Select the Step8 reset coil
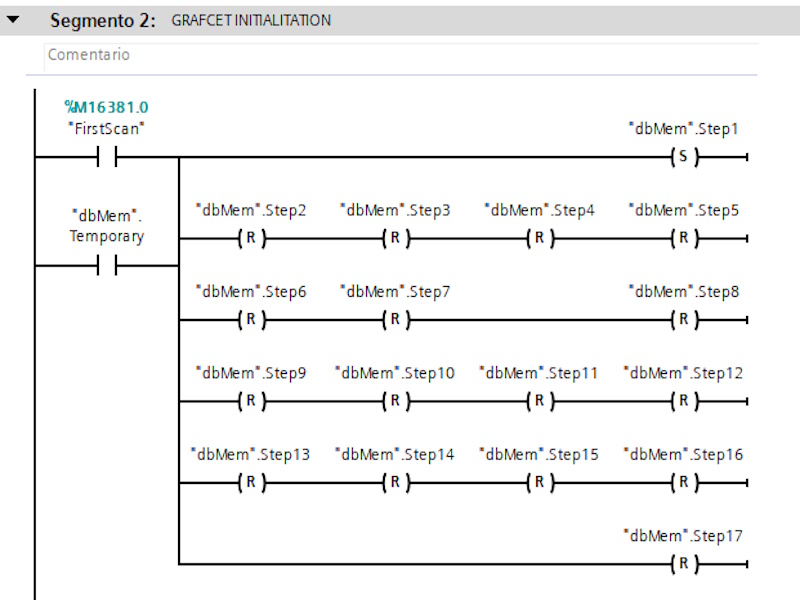Viewport: 800px width, 600px height. tap(683, 320)
